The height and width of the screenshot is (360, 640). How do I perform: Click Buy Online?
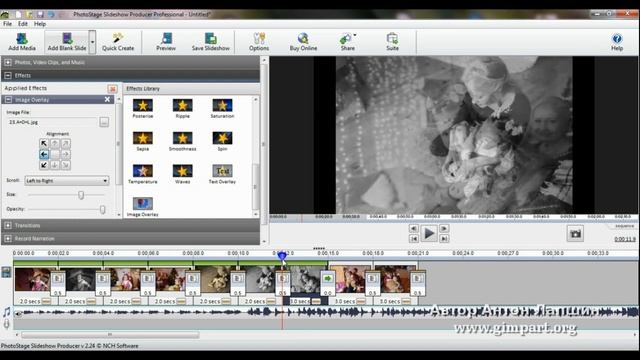pos(303,42)
